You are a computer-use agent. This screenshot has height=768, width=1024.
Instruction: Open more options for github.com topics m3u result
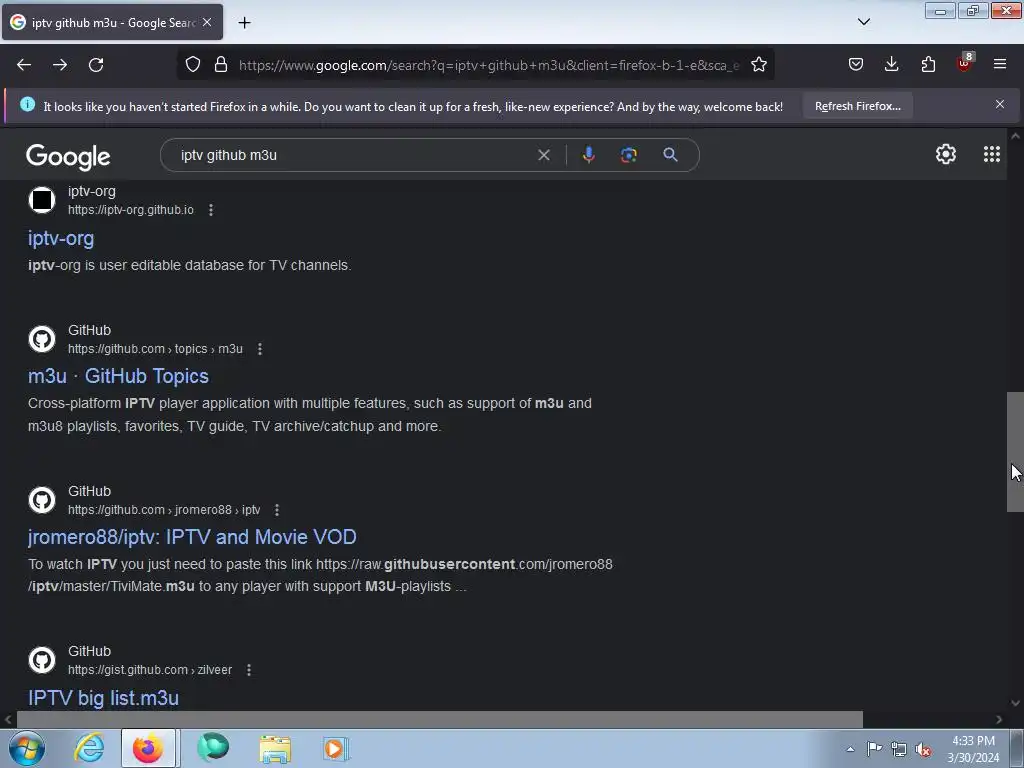pos(260,349)
